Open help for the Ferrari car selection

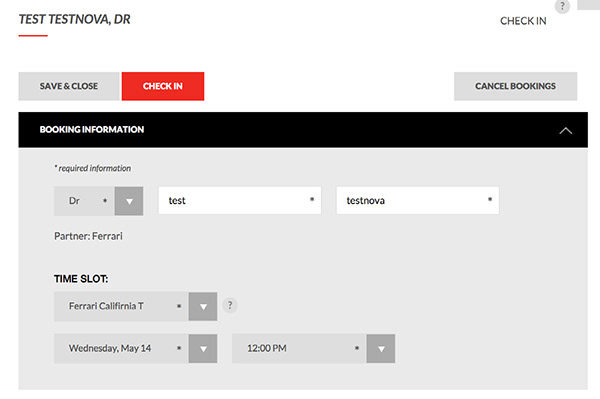pyautogui.click(x=230, y=305)
